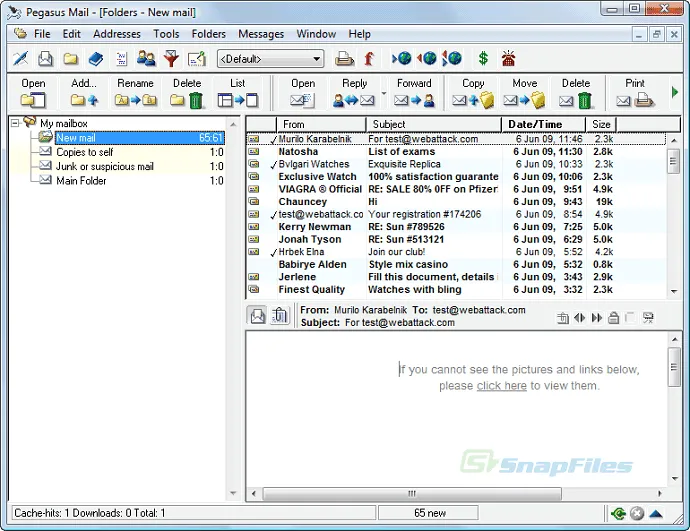The width and height of the screenshot is (690, 531).
Task: Select the New mail folder
Action: tap(140, 138)
